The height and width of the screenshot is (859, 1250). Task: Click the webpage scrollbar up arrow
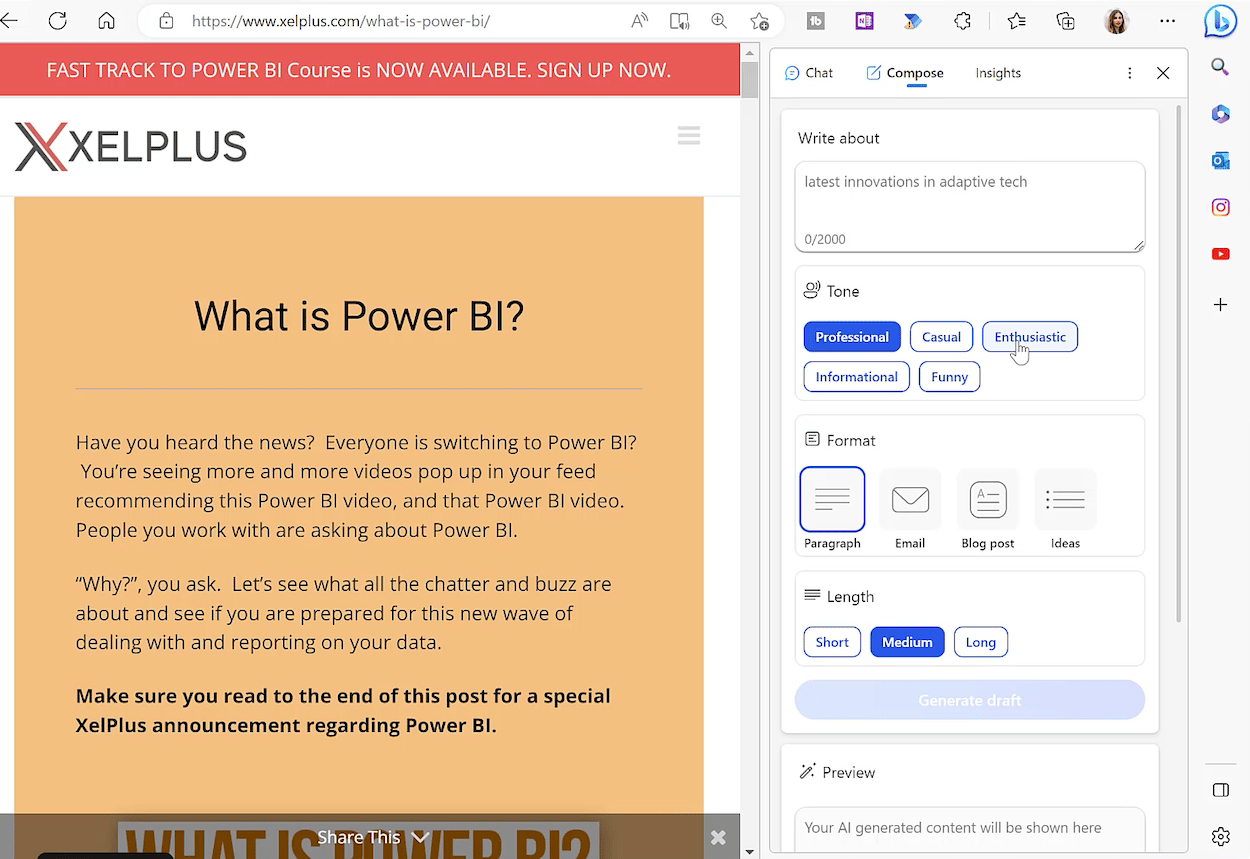coord(750,52)
